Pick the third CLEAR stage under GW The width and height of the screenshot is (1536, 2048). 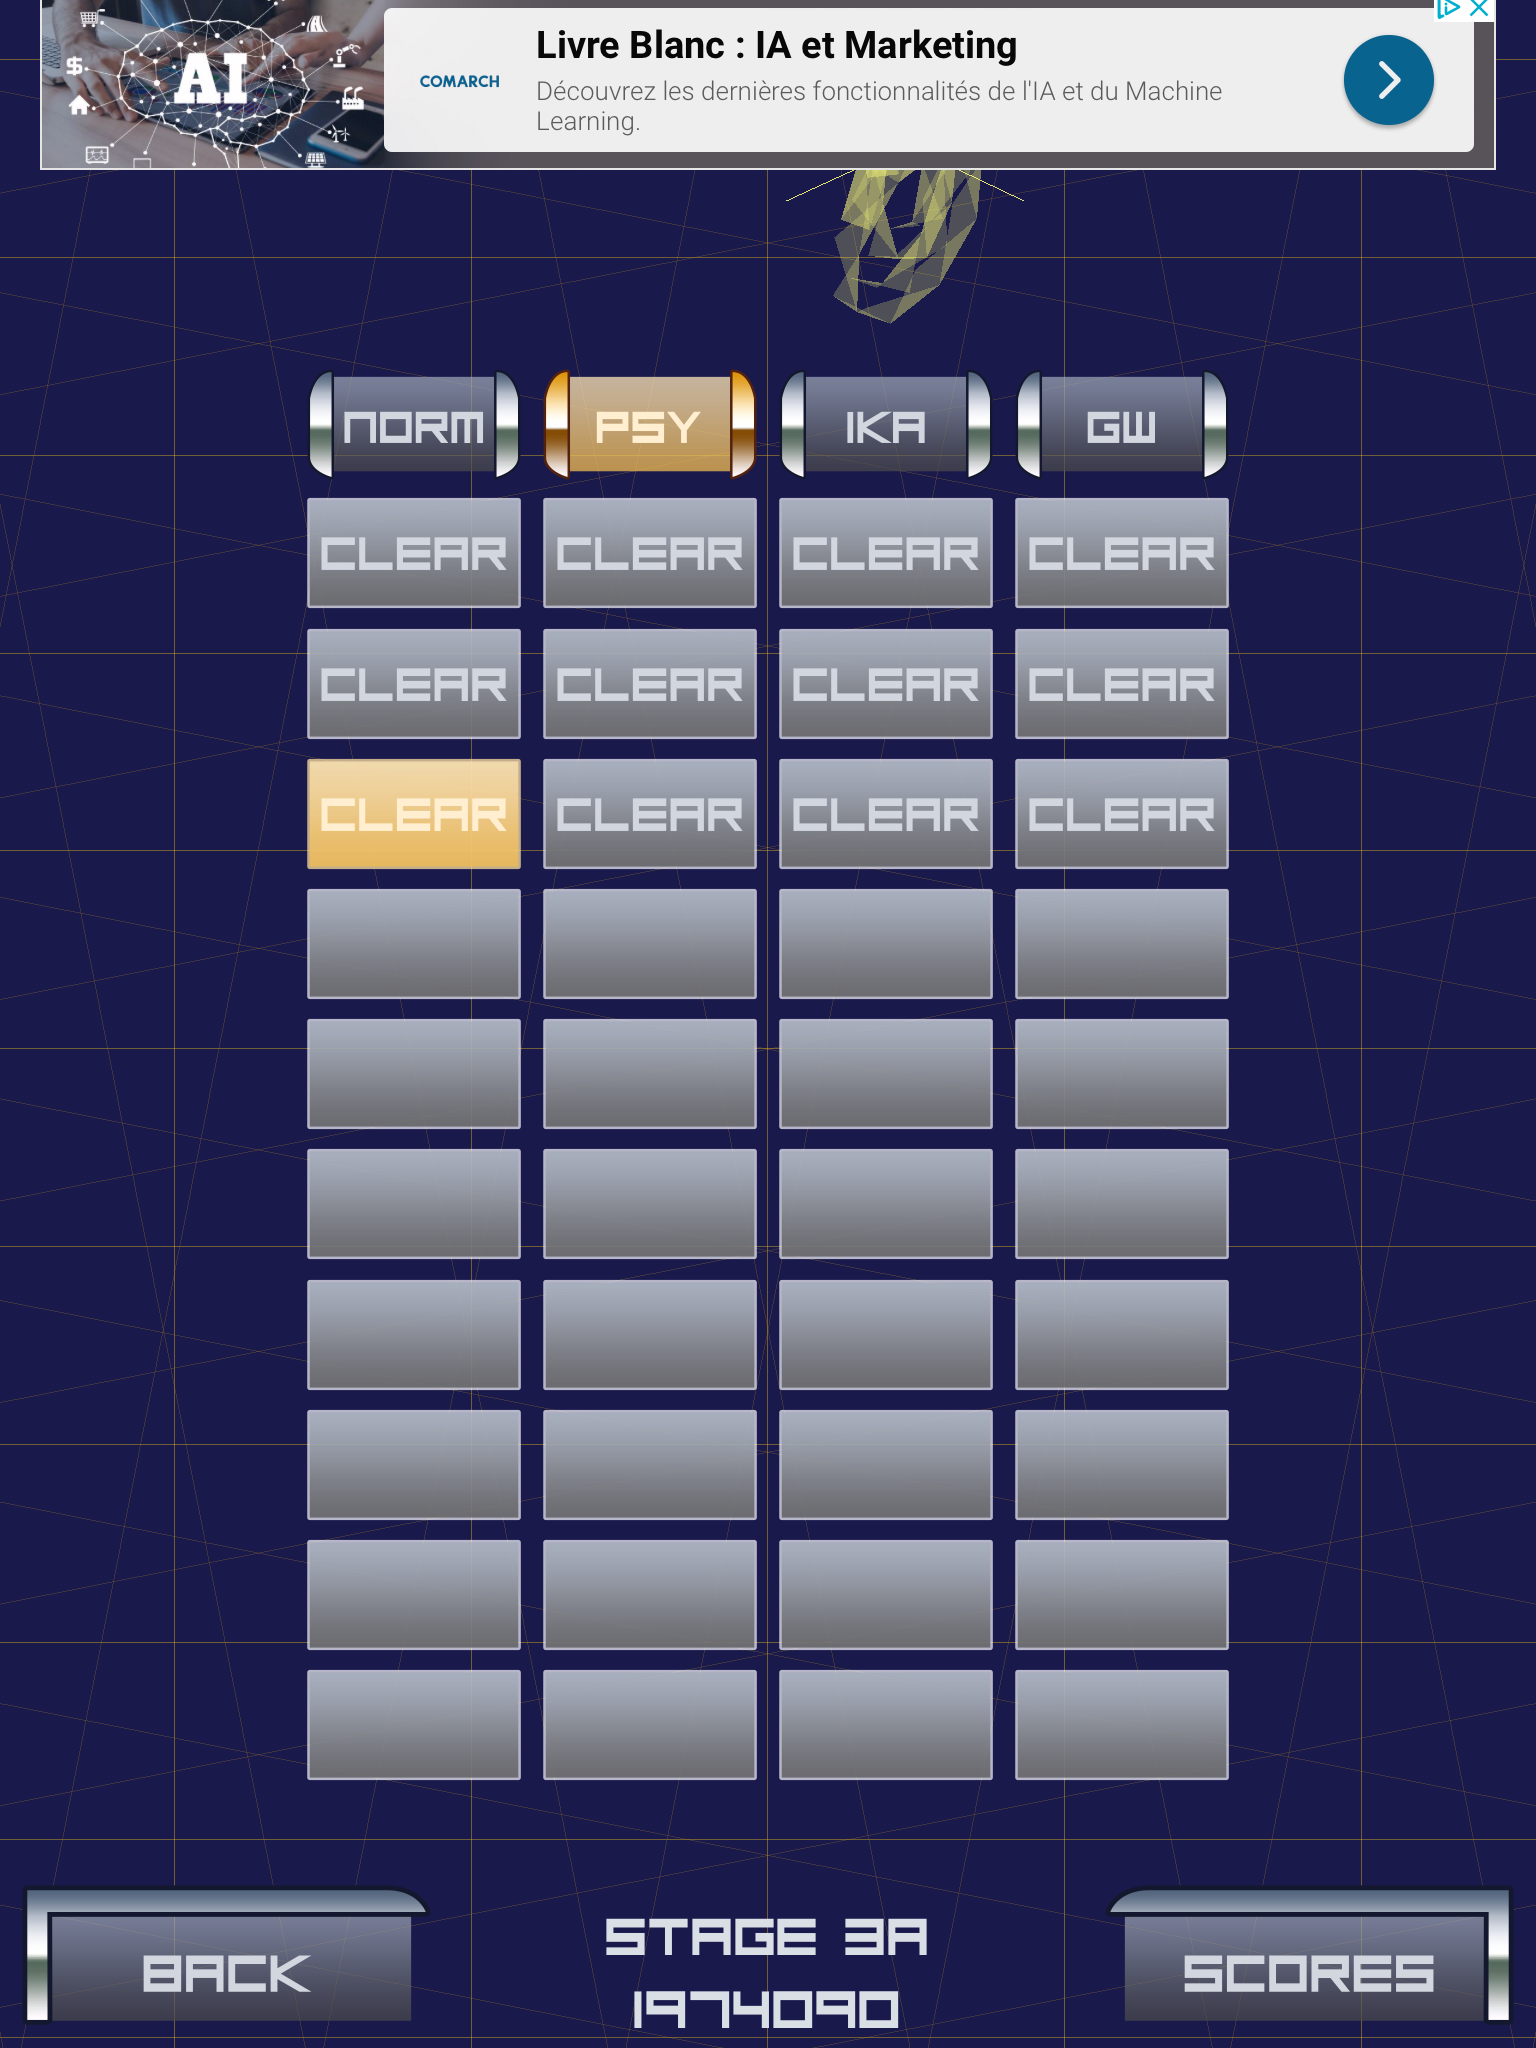pos(1121,814)
